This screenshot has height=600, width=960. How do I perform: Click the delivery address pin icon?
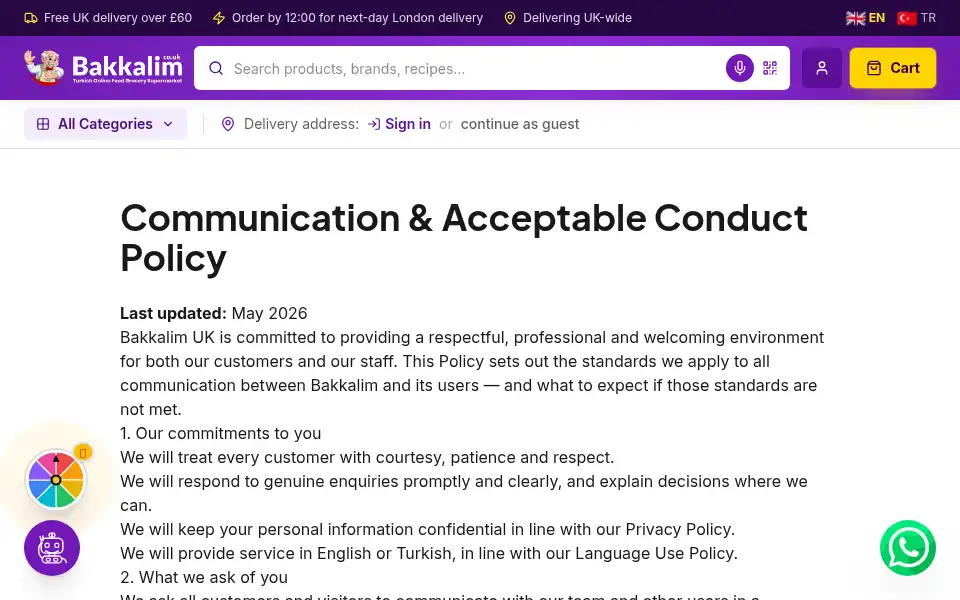[x=228, y=124]
